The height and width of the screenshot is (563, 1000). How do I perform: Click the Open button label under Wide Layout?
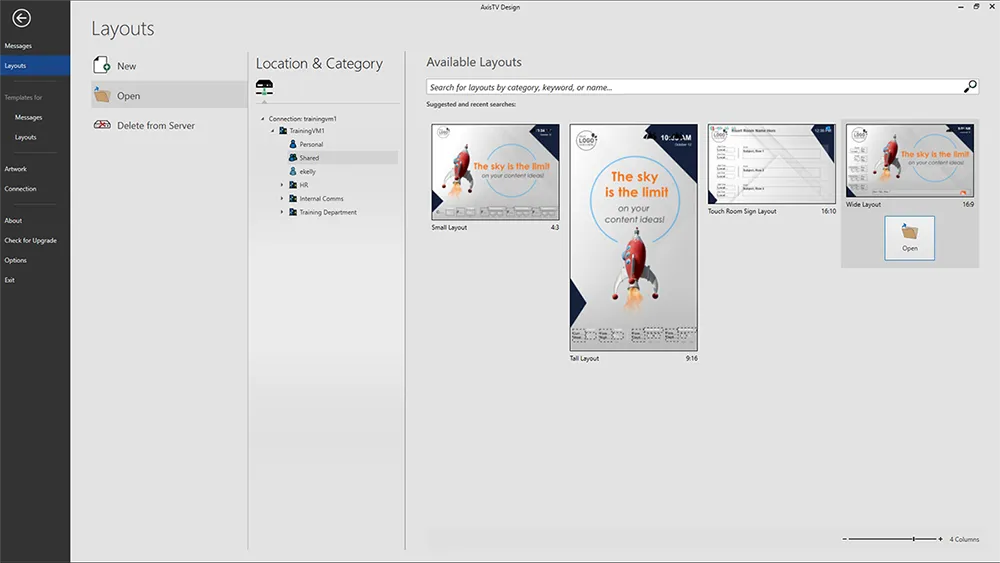(x=909, y=248)
